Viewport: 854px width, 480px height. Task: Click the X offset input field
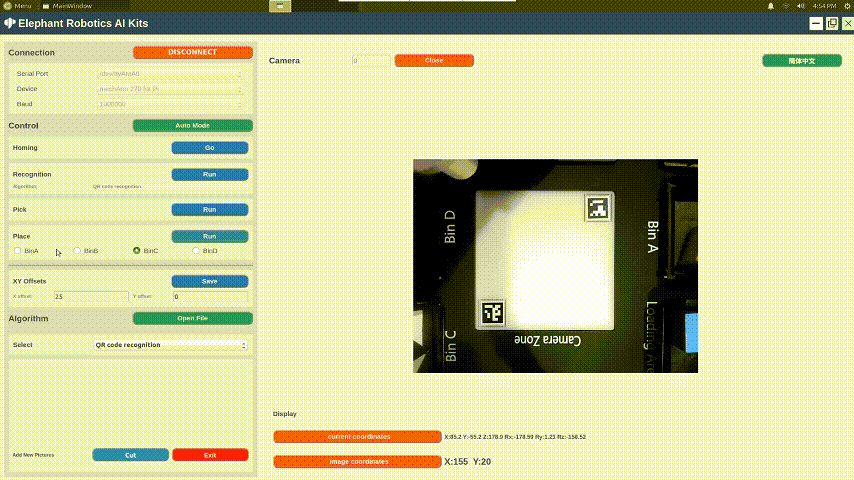click(x=91, y=296)
